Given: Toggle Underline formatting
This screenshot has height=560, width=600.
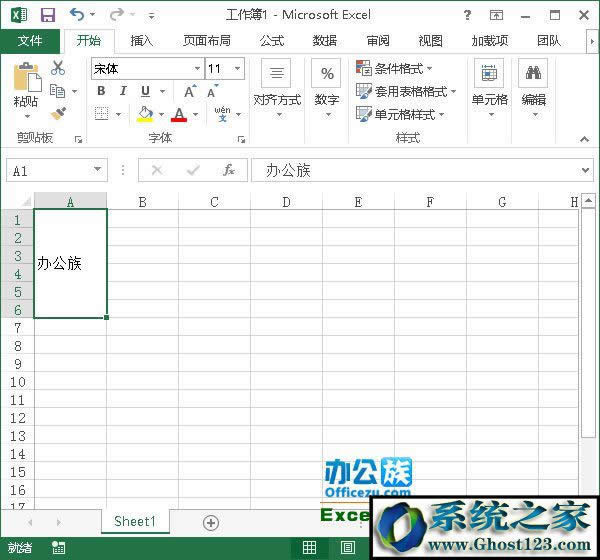Looking at the screenshot, I should click(x=144, y=91).
